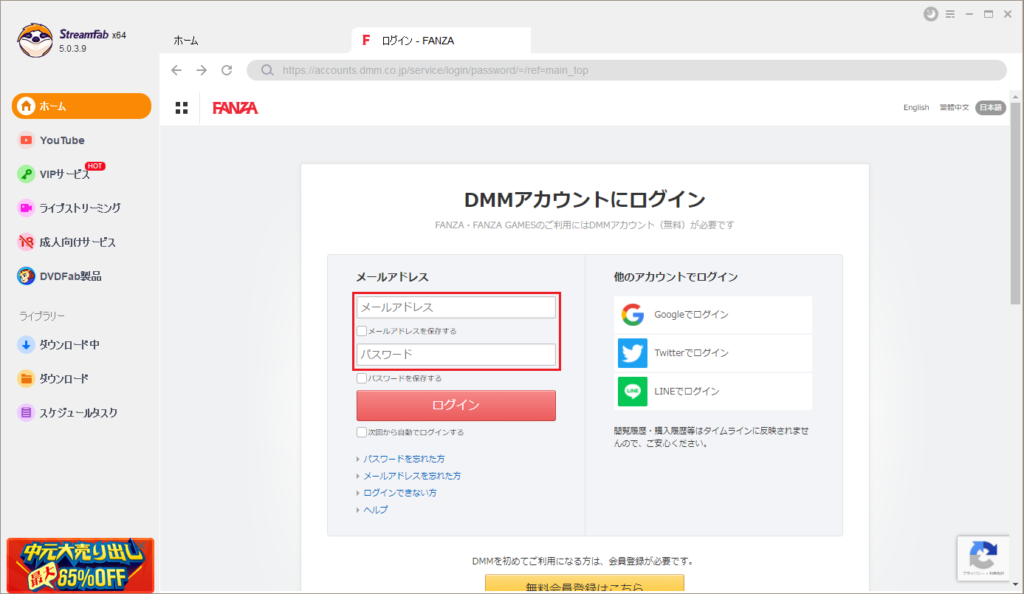The height and width of the screenshot is (594, 1024).
Task: Select the 日本語 language pill
Action: (991, 108)
